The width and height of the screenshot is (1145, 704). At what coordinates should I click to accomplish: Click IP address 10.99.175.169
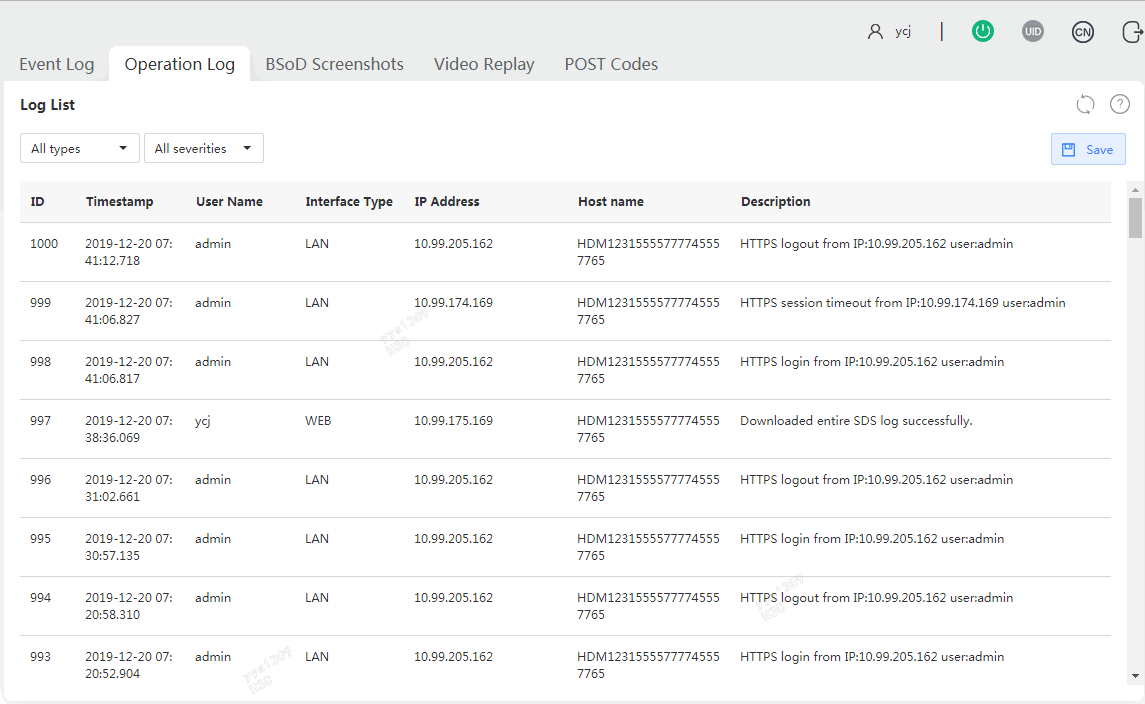453,421
